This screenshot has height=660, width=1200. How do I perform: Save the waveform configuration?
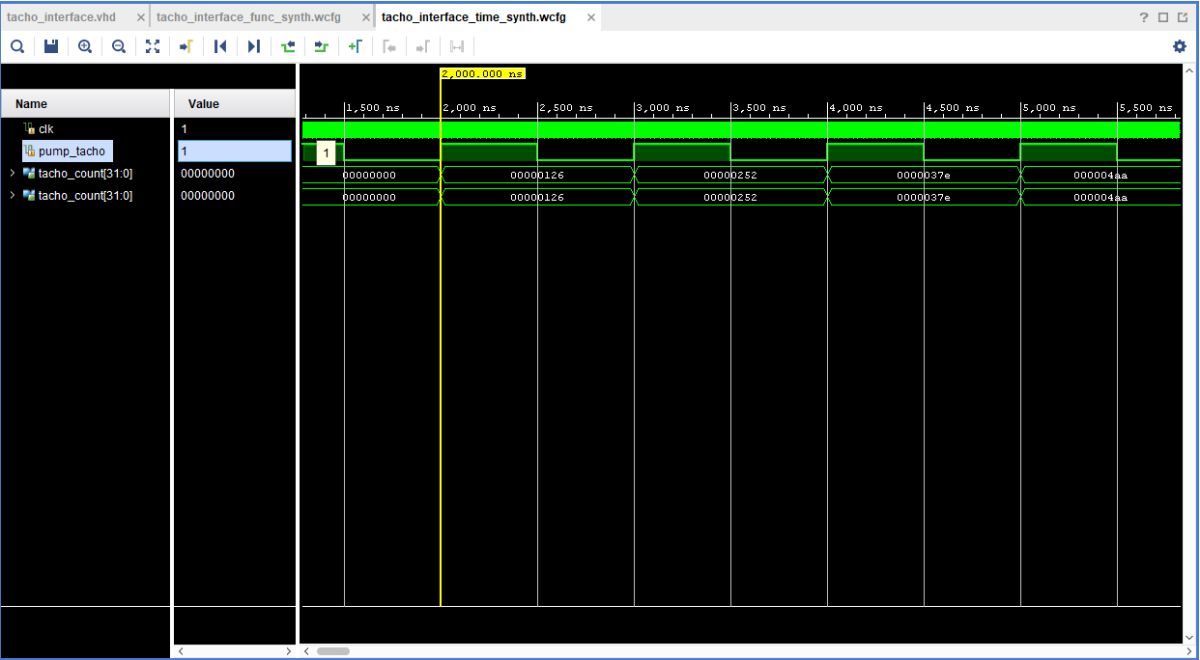tap(51, 46)
